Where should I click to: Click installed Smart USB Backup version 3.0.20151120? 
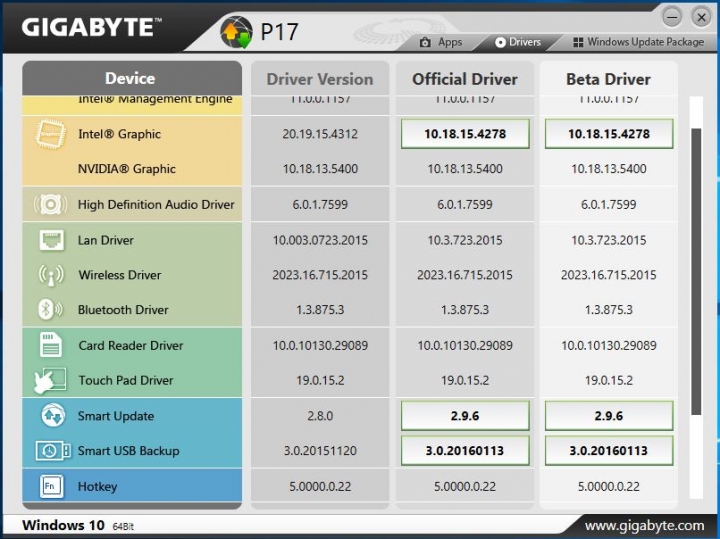pos(320,451)
